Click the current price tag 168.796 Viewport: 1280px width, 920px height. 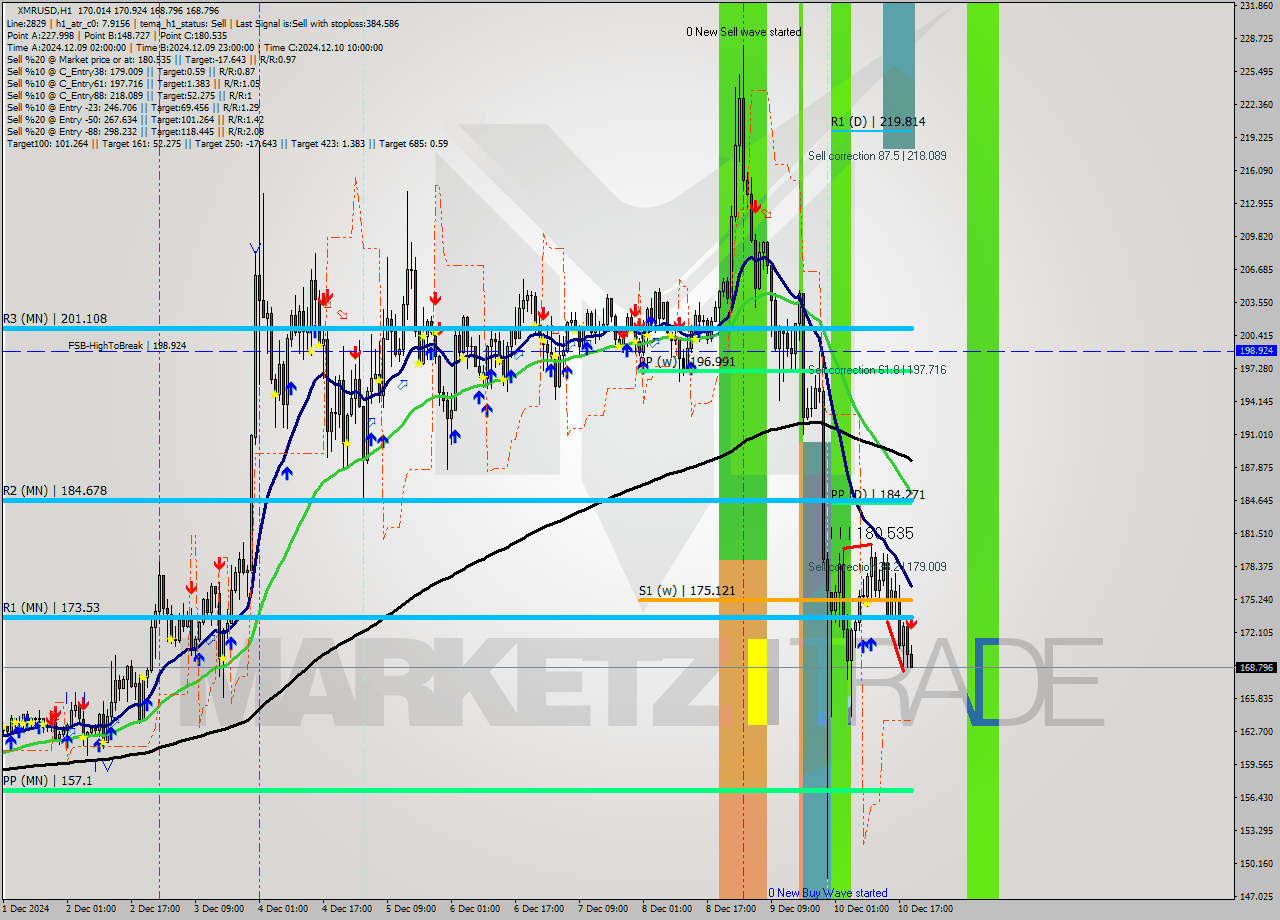(1256, 668)
